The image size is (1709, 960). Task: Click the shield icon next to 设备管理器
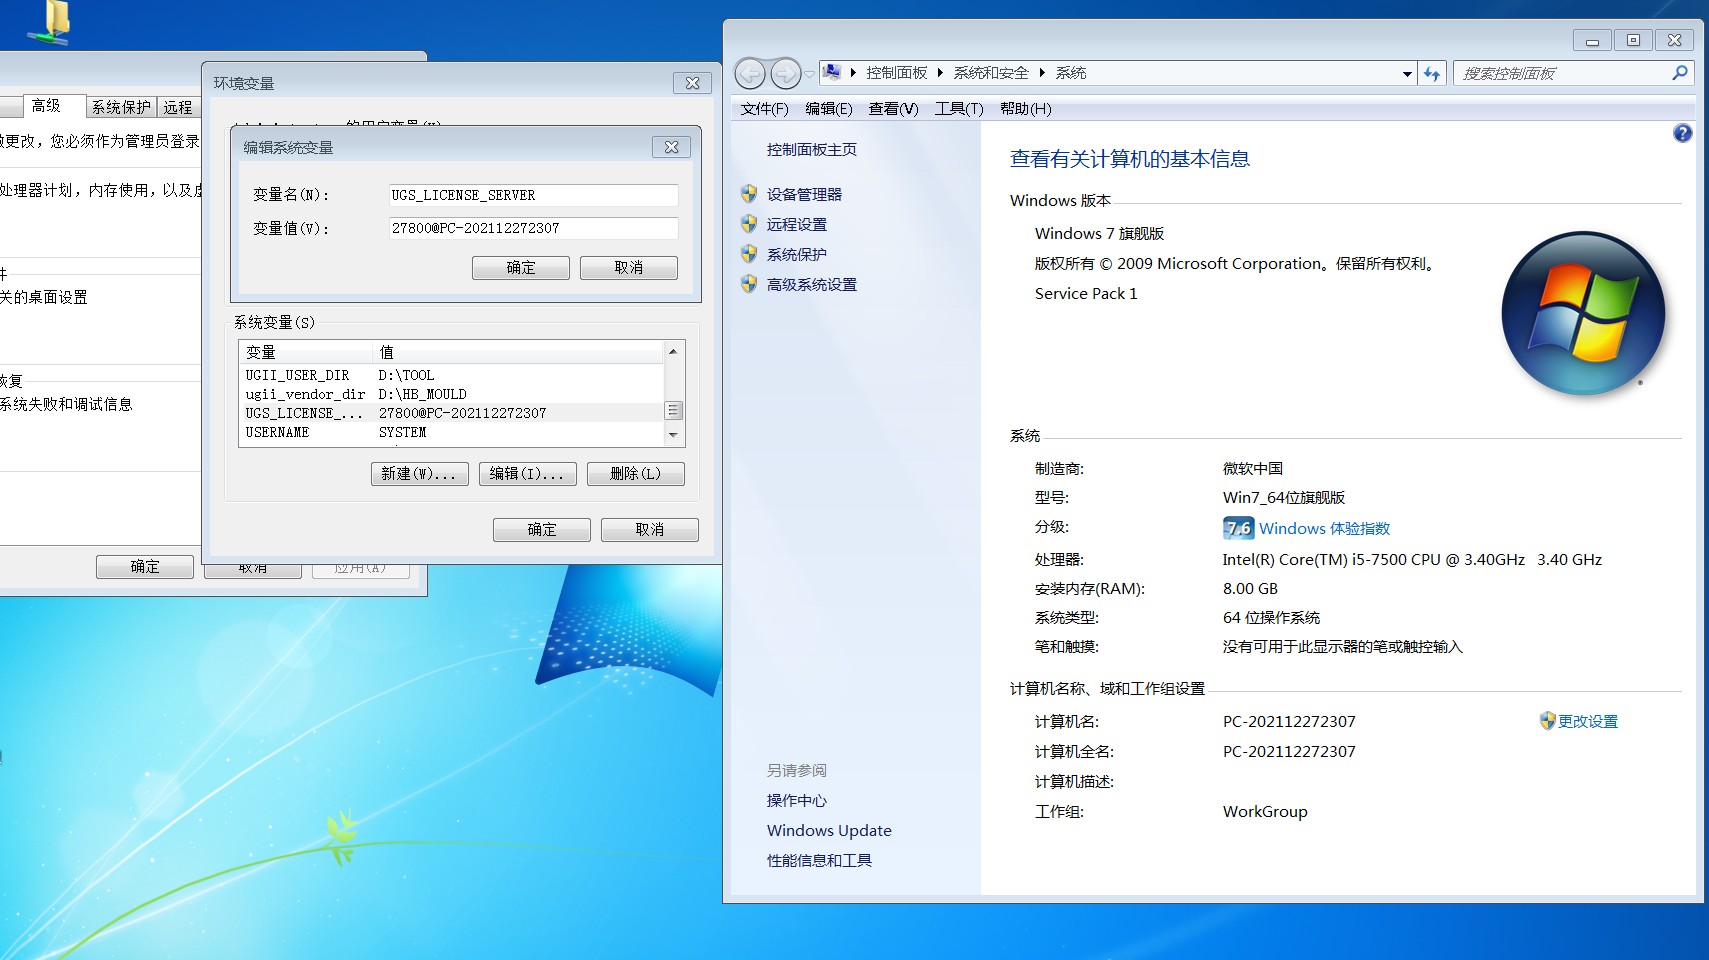pos(749,194)
